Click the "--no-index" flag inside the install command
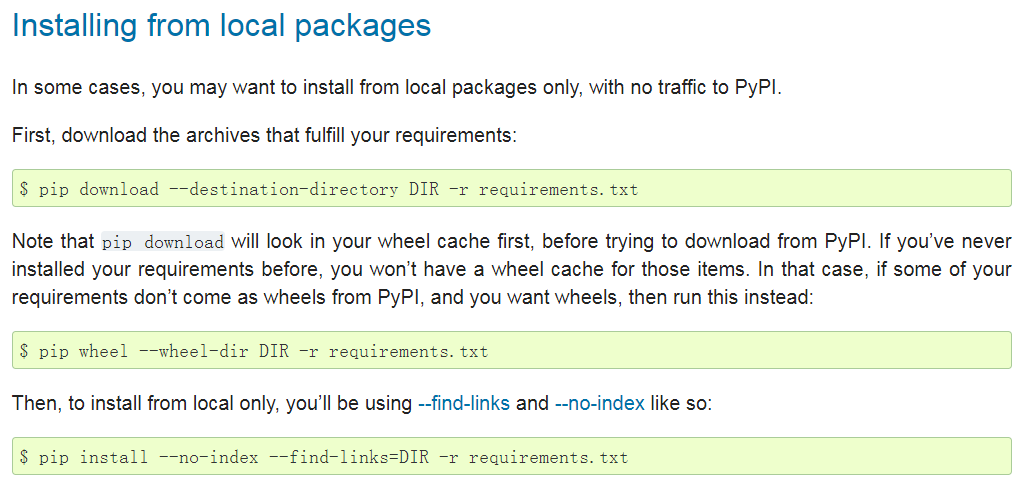Image resolution: width=1018 pixels, height=480 pixels. (208, 457)
